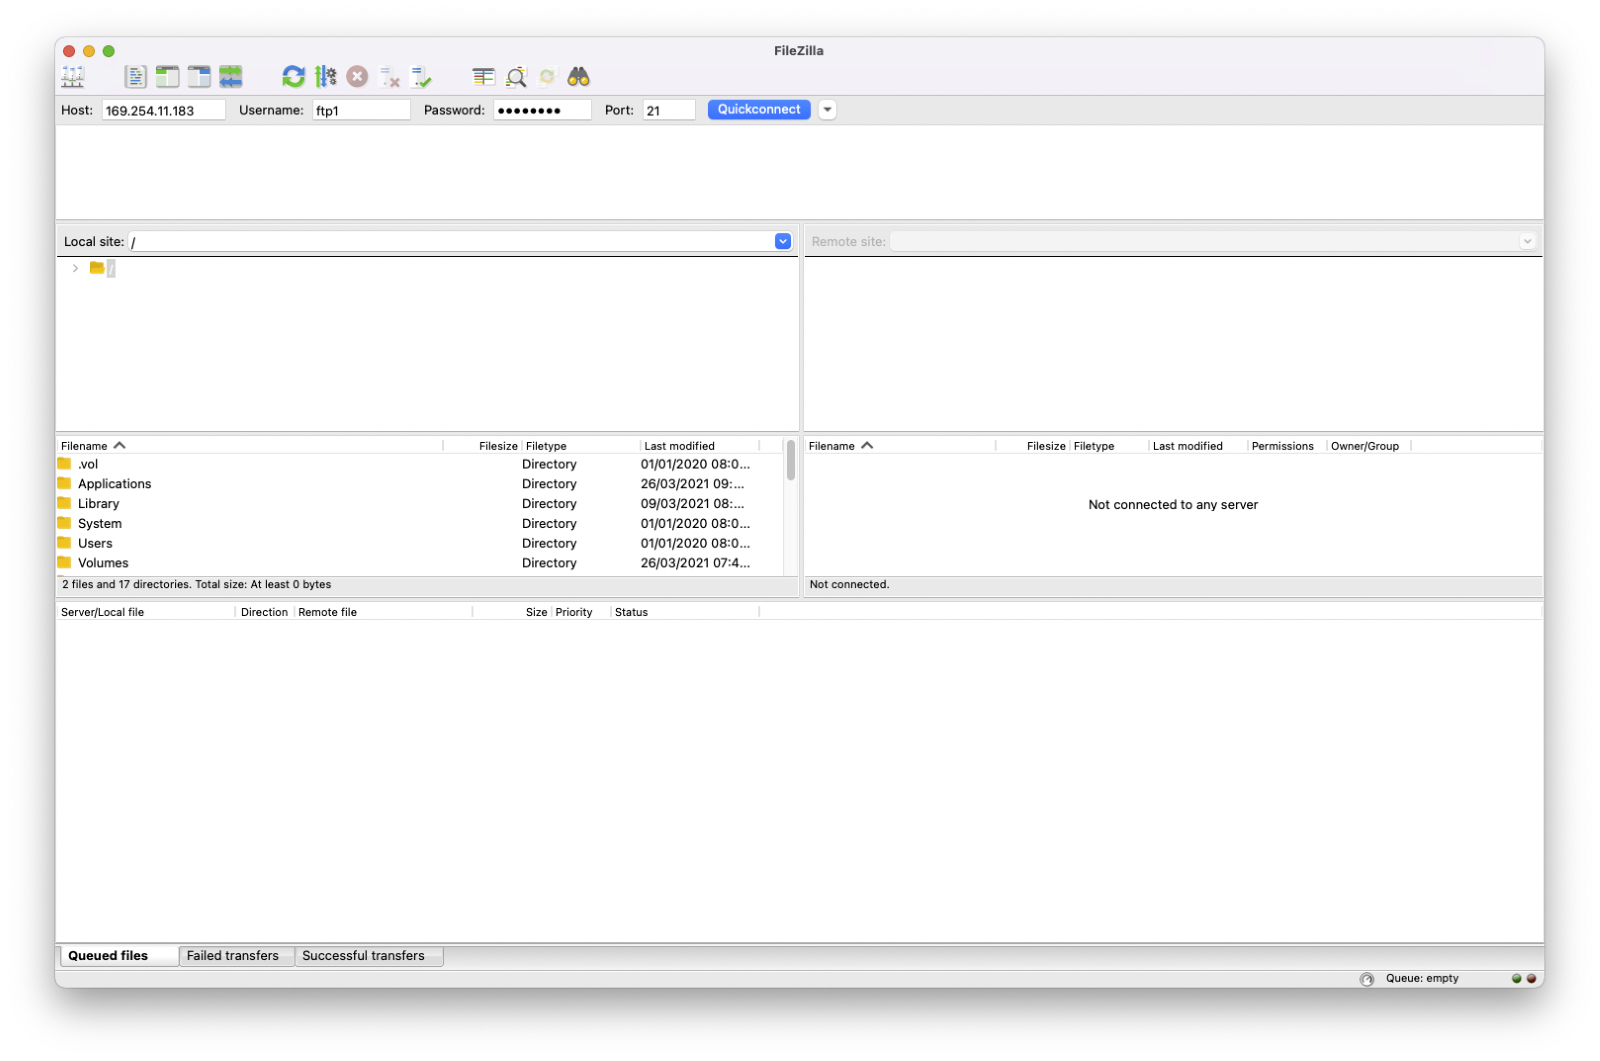Cancel the current operation

click(357, 77)
